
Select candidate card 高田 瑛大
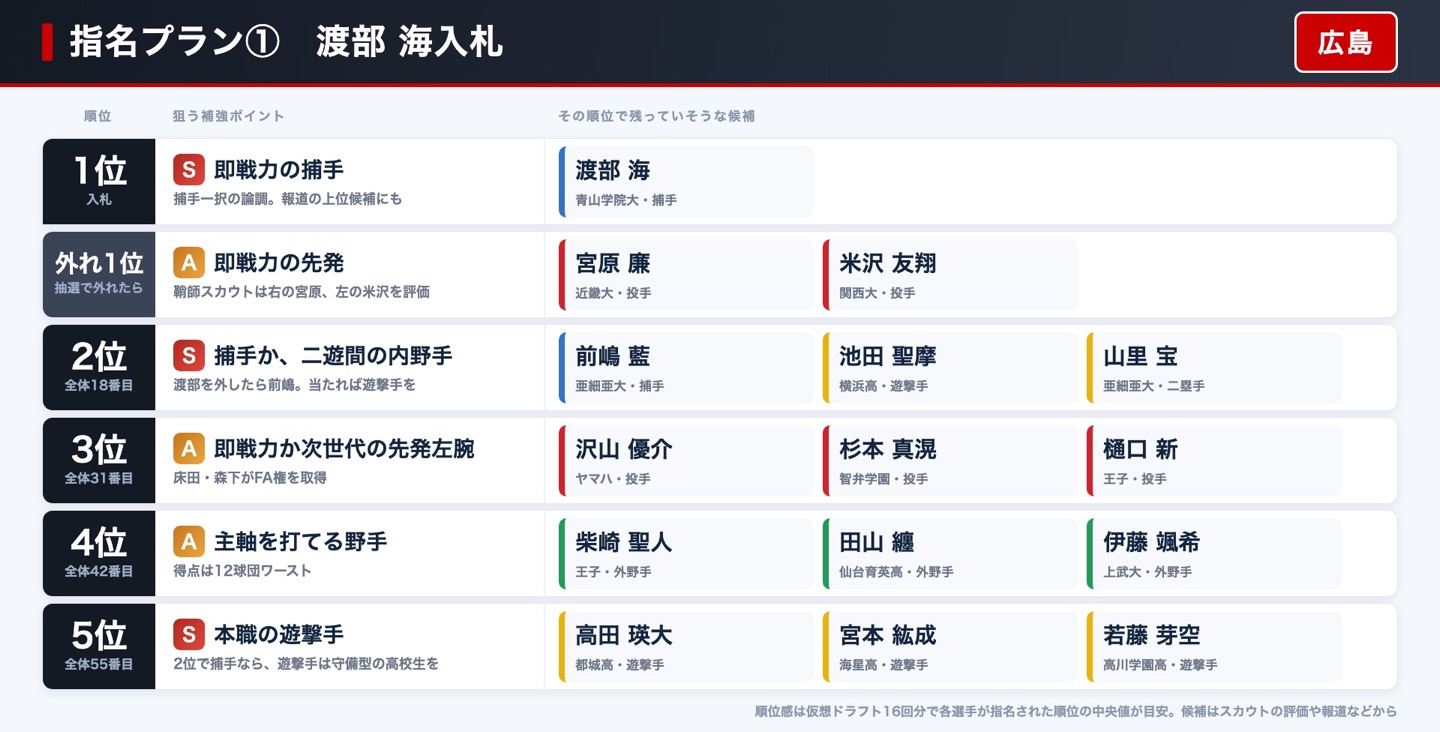[x=686, y=647]
